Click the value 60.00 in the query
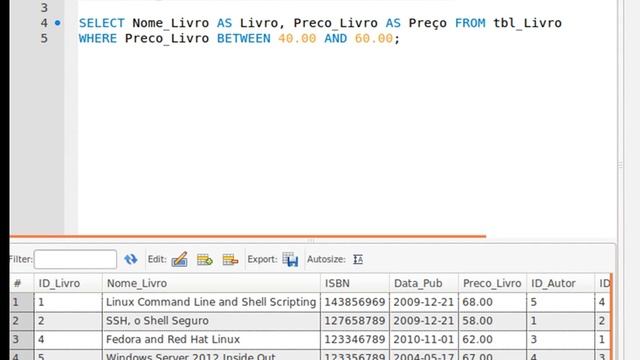The image size is (640, 360). click(x=374, y=38)
